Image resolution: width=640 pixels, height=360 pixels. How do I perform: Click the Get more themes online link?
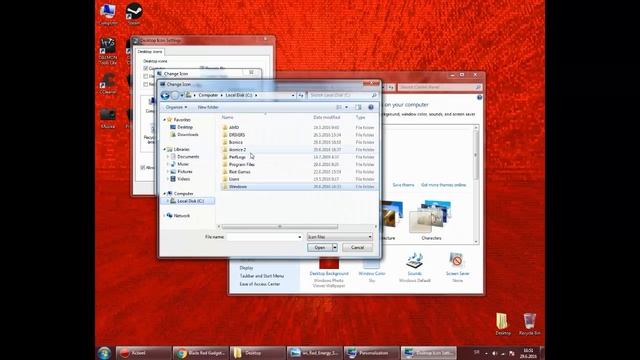pos(443,185)
